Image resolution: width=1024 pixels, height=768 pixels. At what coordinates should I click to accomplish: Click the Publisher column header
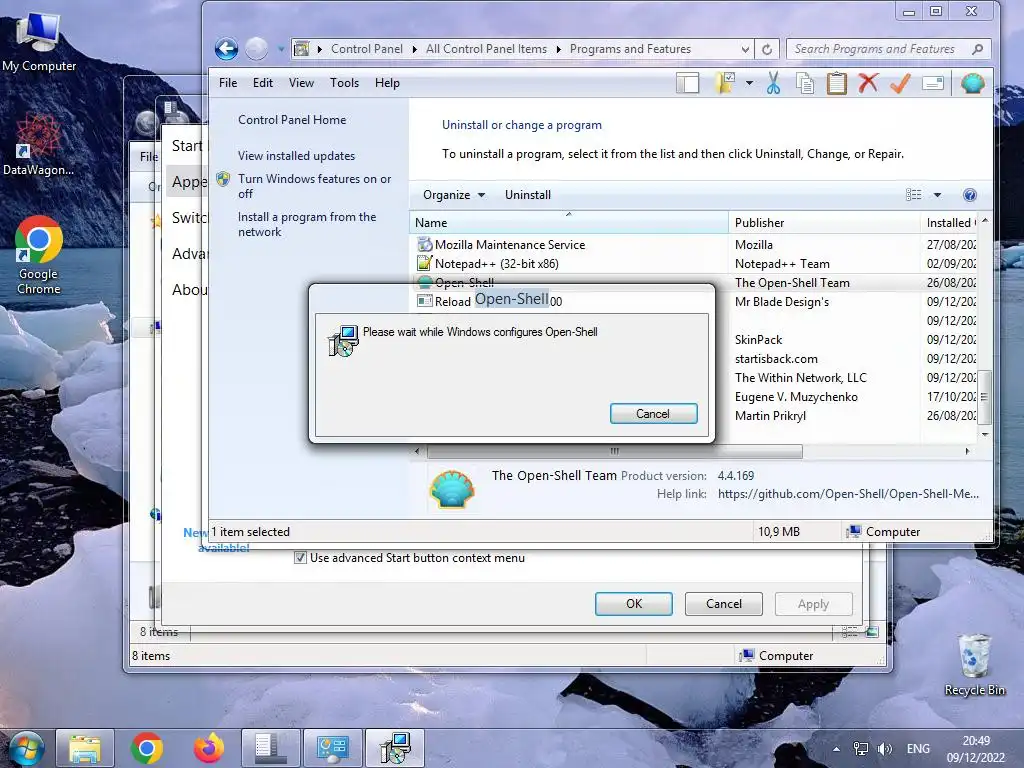point(824,223)
